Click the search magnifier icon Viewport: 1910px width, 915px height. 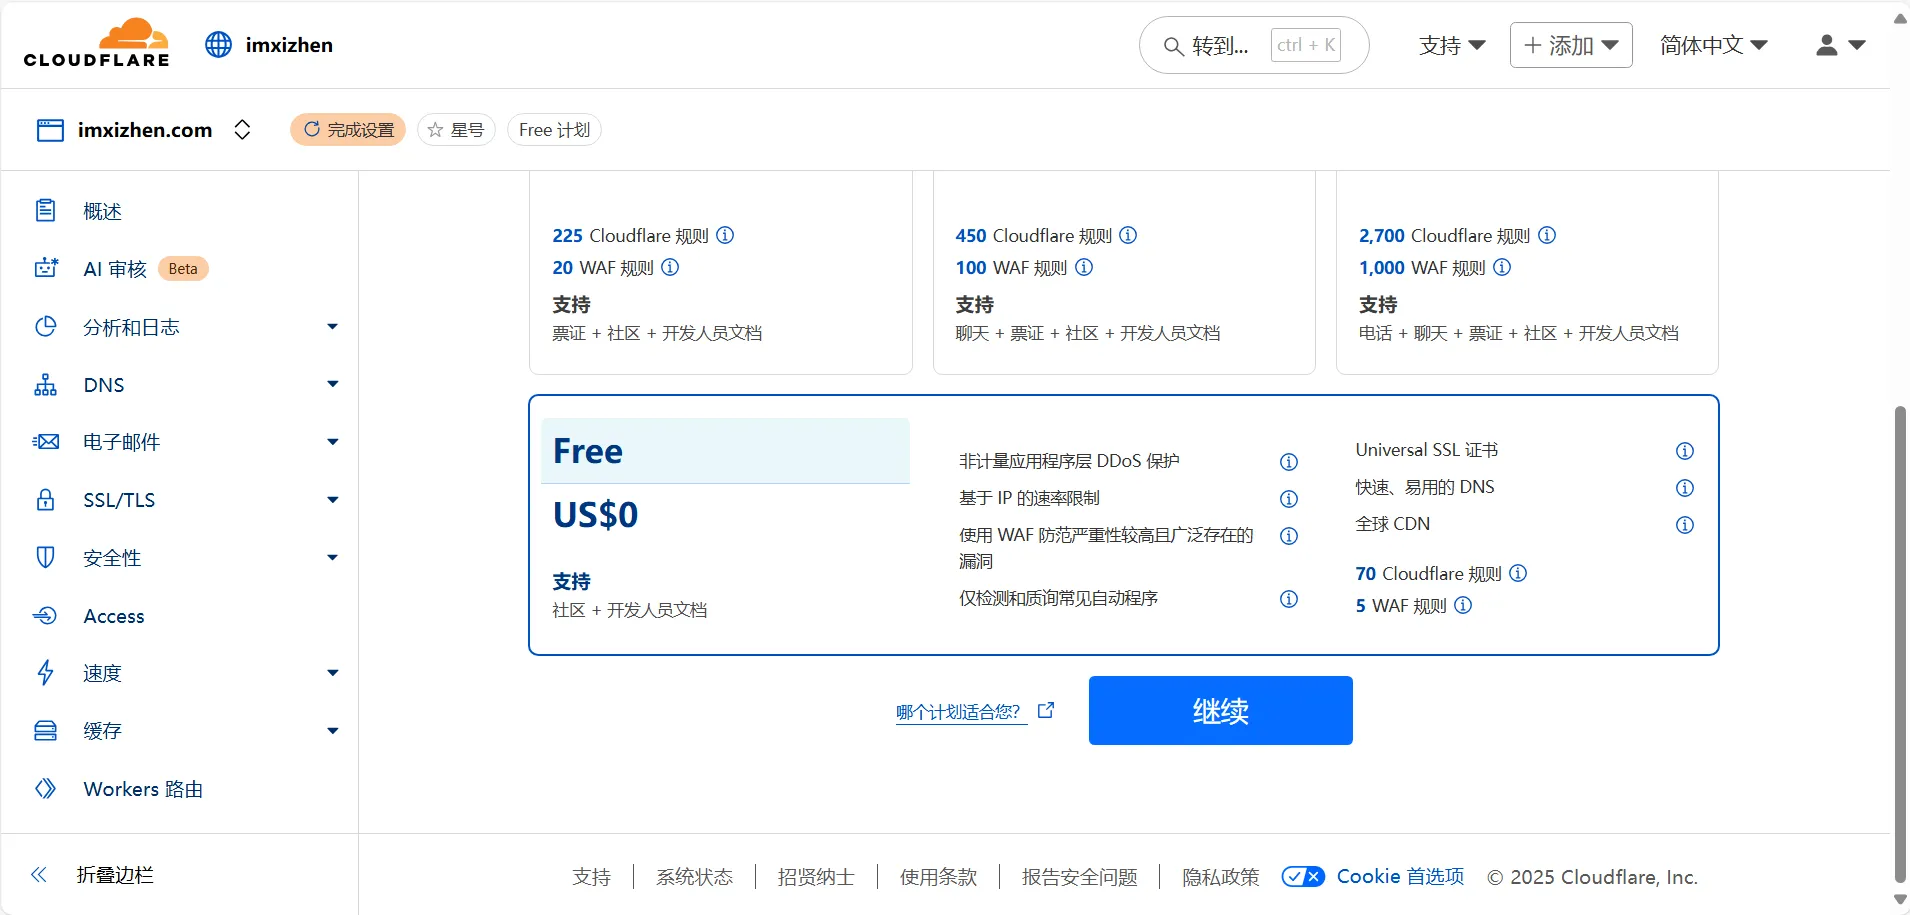[x=1173, y=46]
